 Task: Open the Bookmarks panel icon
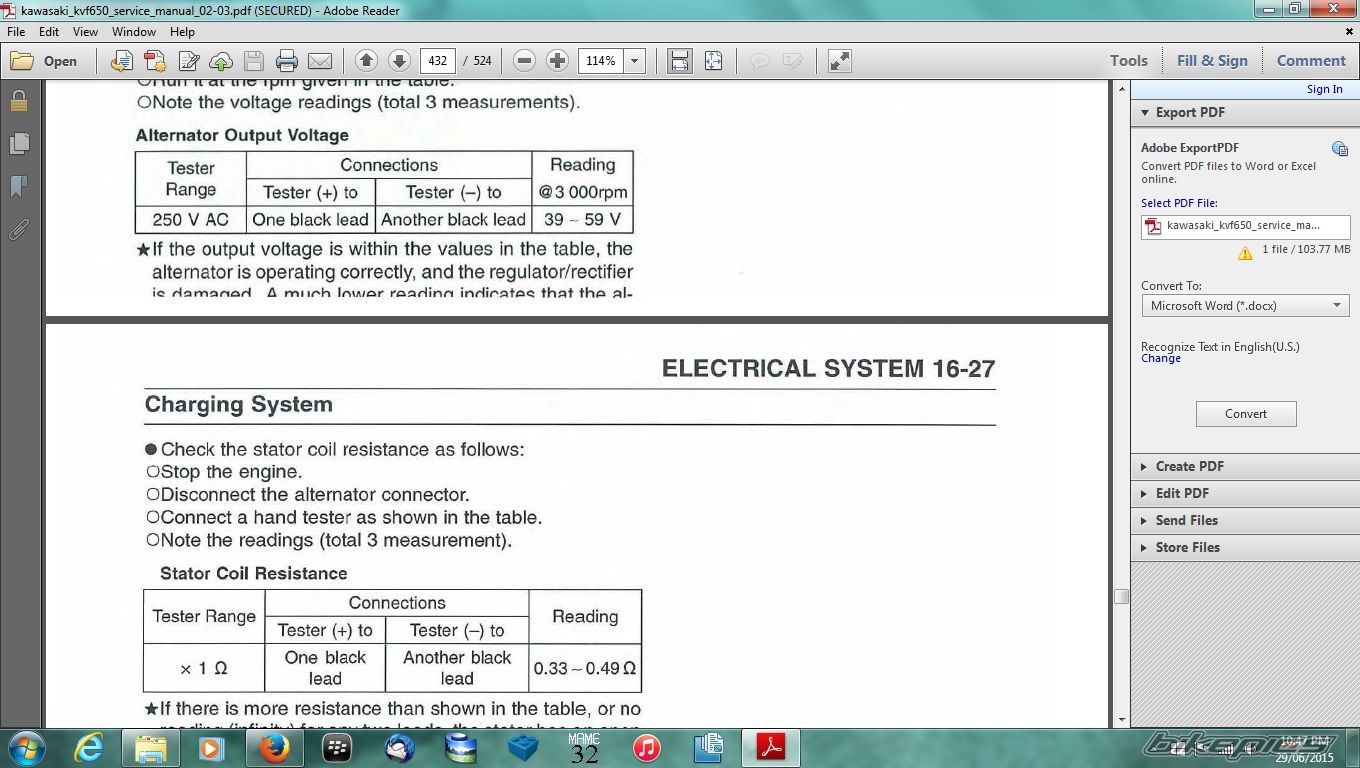[18, 187]
